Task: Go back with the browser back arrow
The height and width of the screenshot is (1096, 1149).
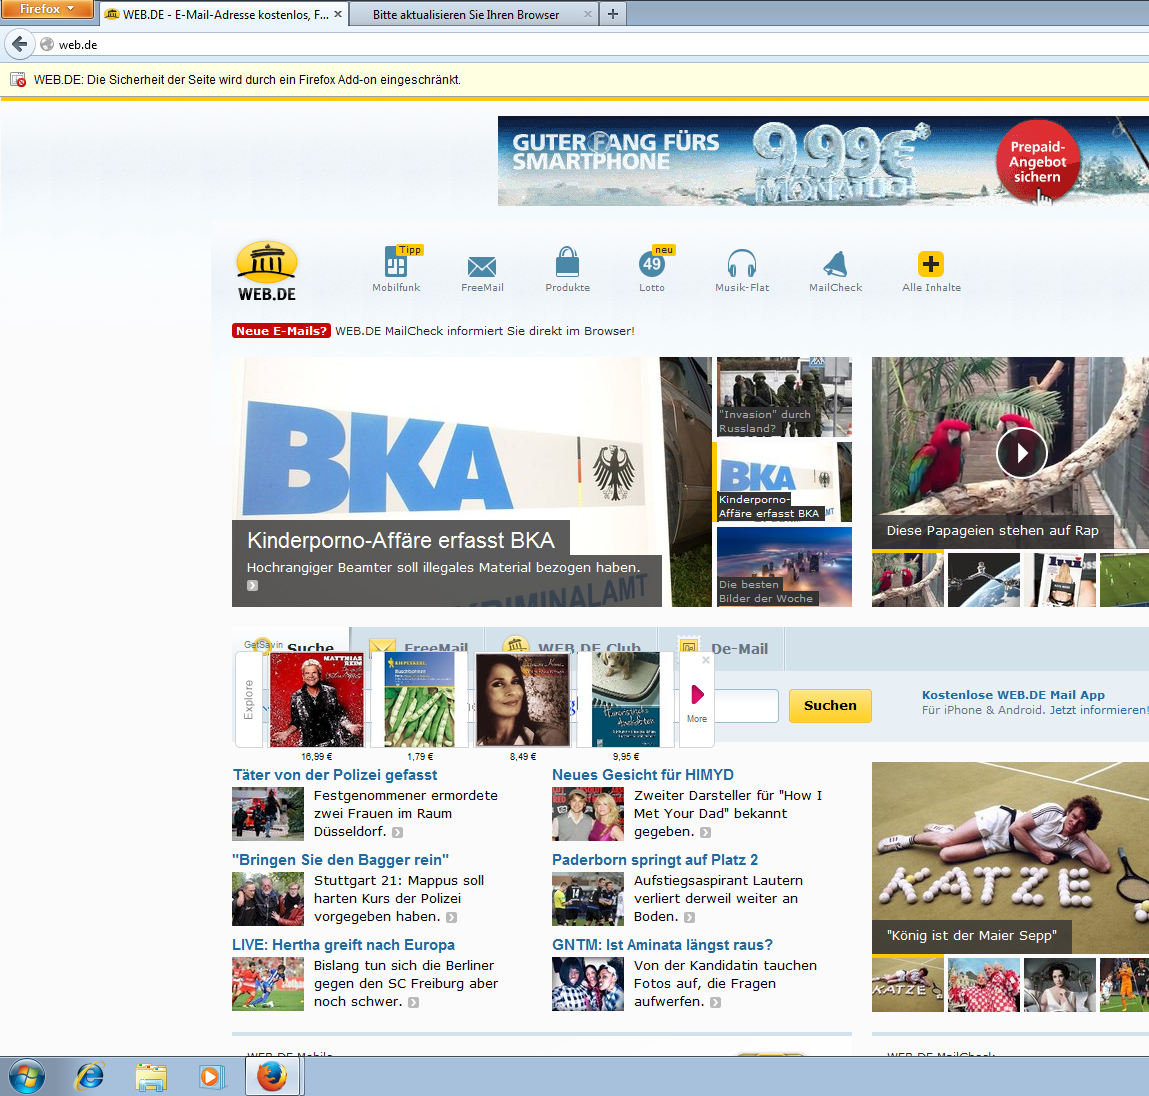Action: (20, 45)
